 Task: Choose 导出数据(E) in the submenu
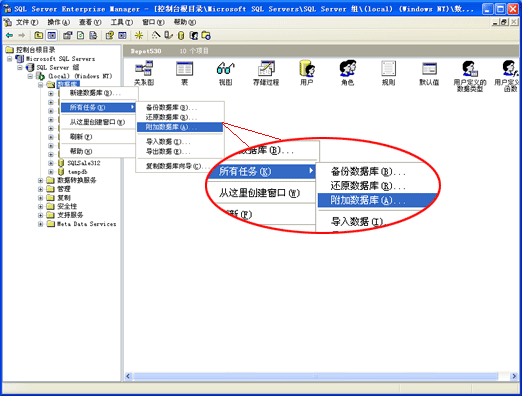(x=180, y=152)
